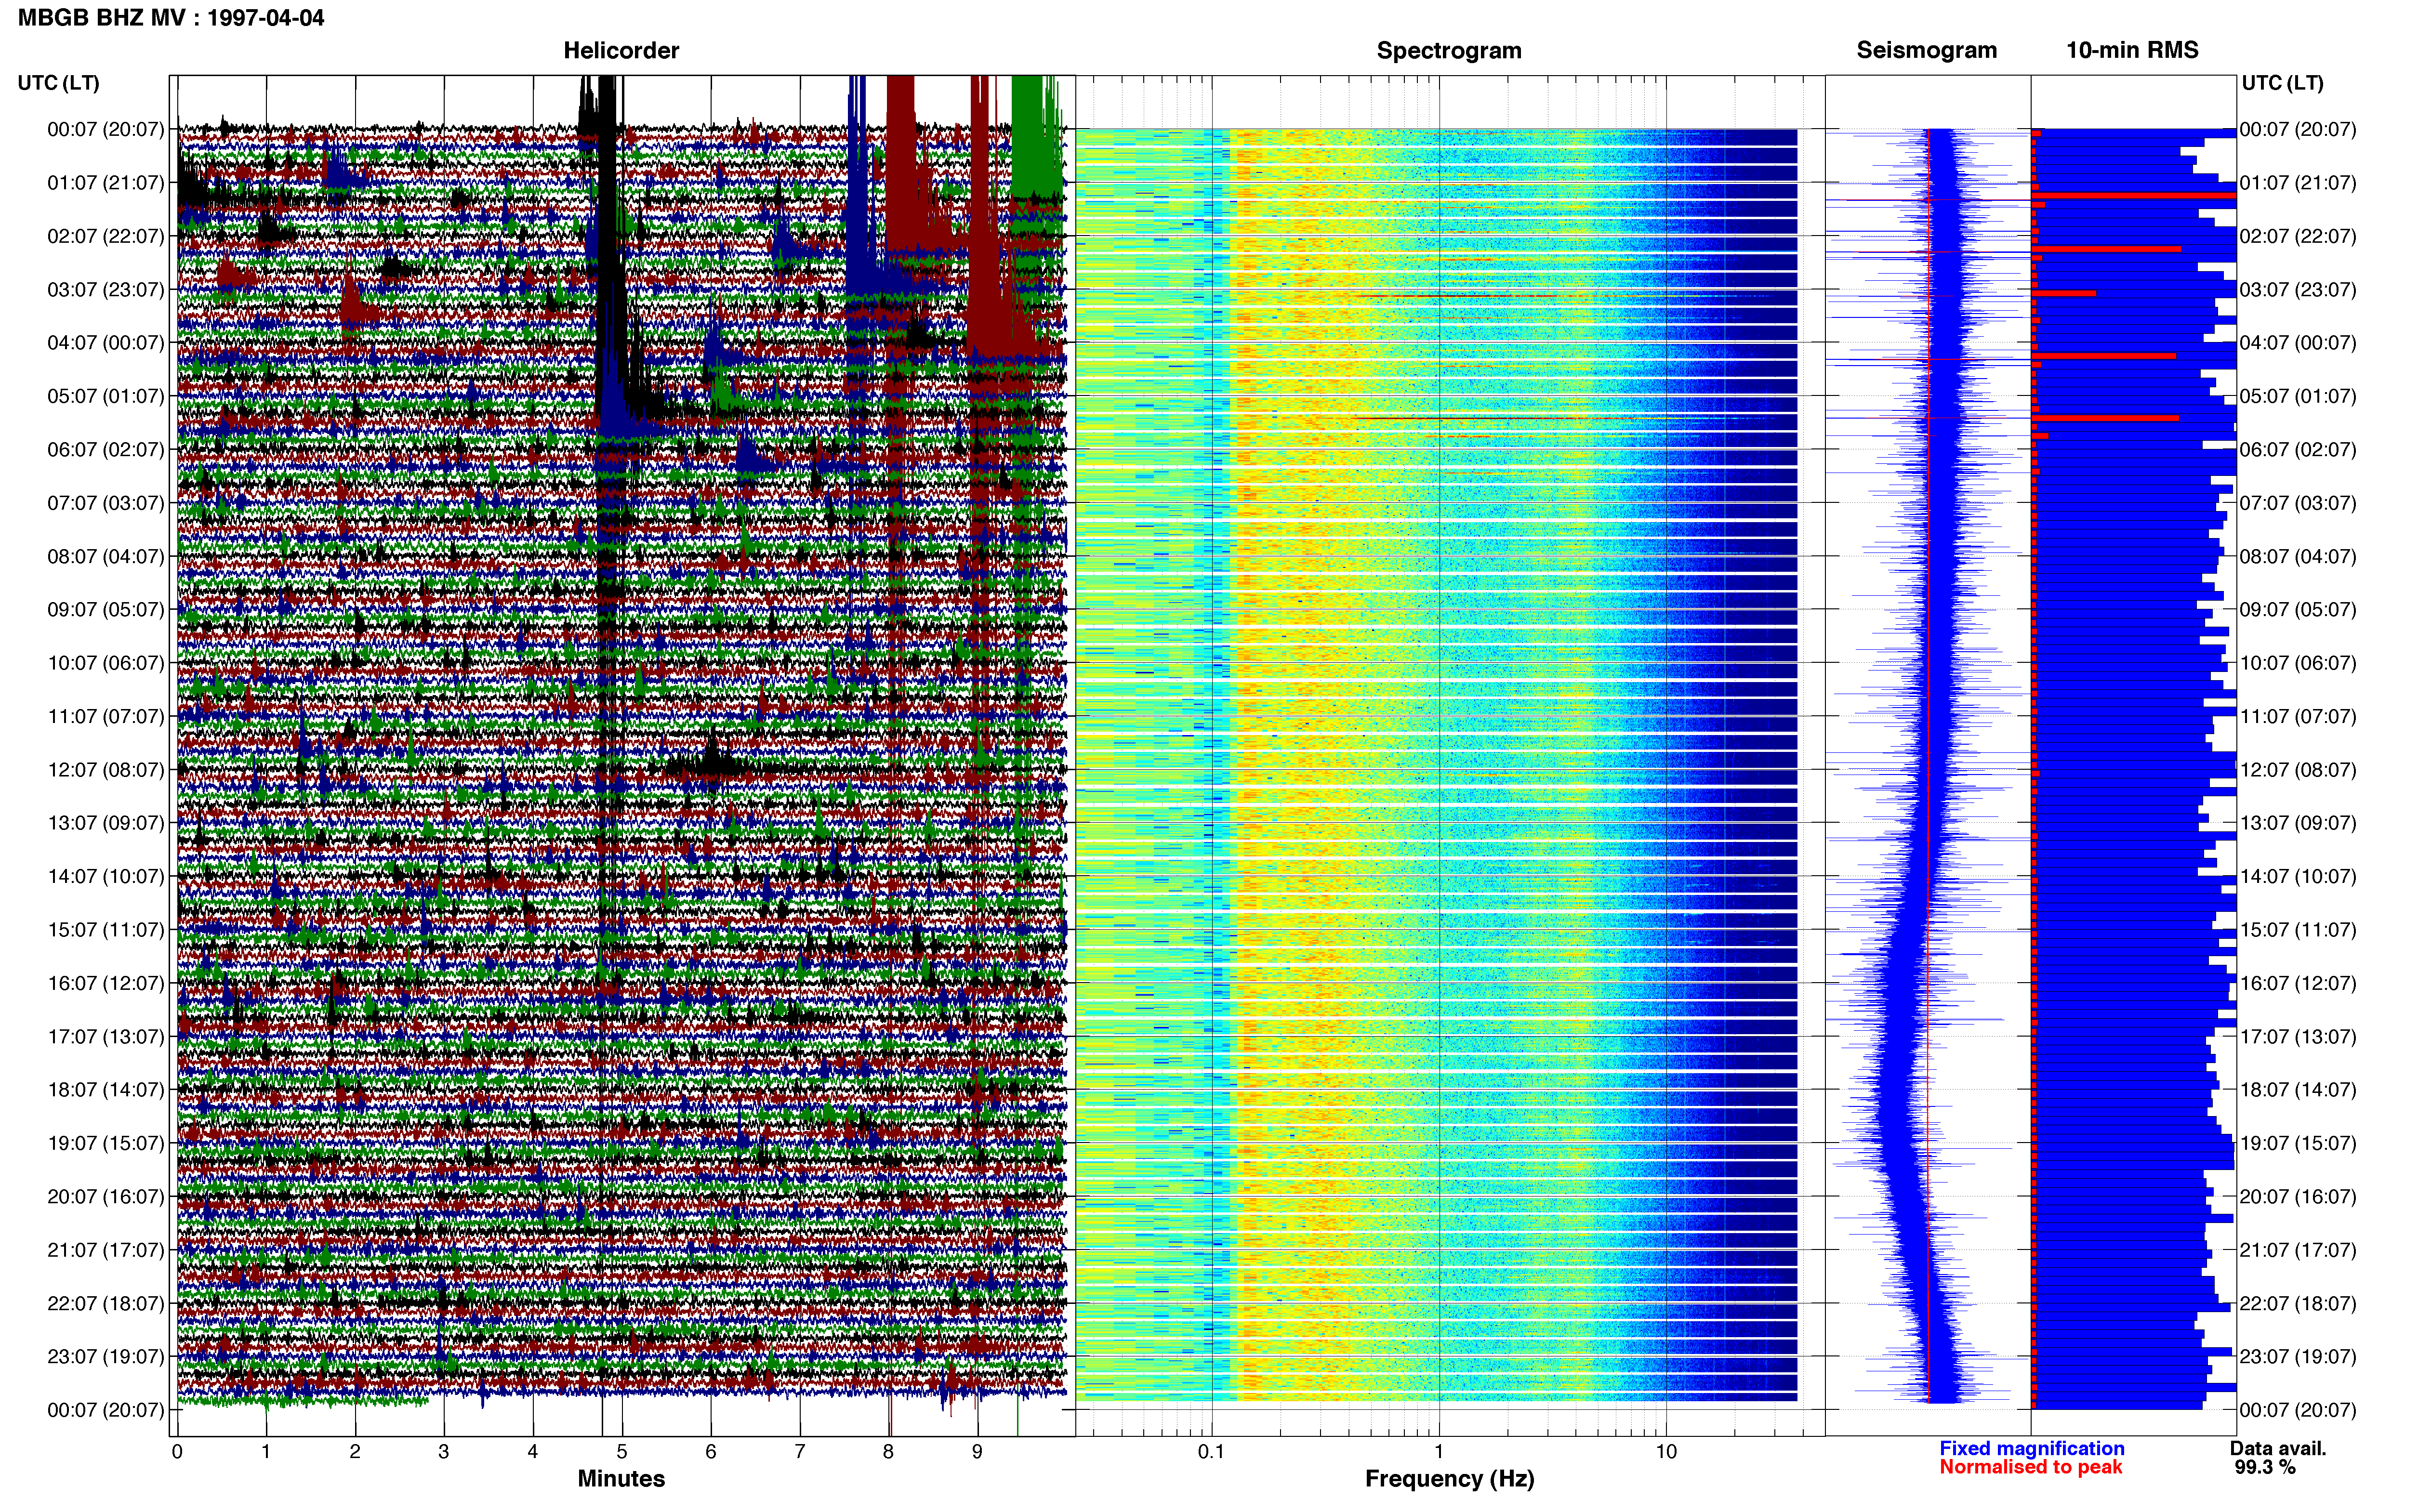Click left time label '14:07 (10:07)'
Viewport: 2418px width, 1512px height.
pyautogui.click(x=106, y=876)
